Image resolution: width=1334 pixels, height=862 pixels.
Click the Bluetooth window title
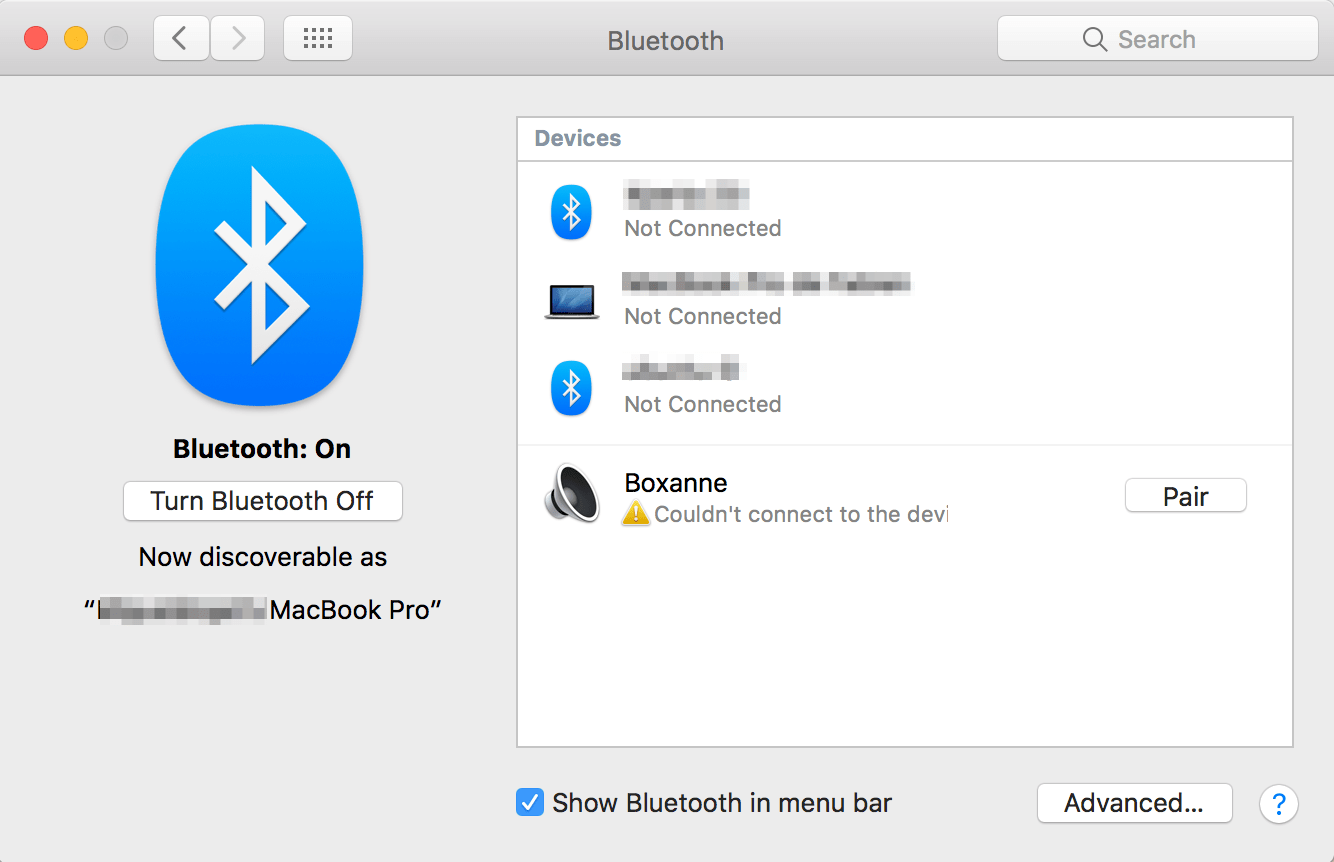click(x=666, y=41)
